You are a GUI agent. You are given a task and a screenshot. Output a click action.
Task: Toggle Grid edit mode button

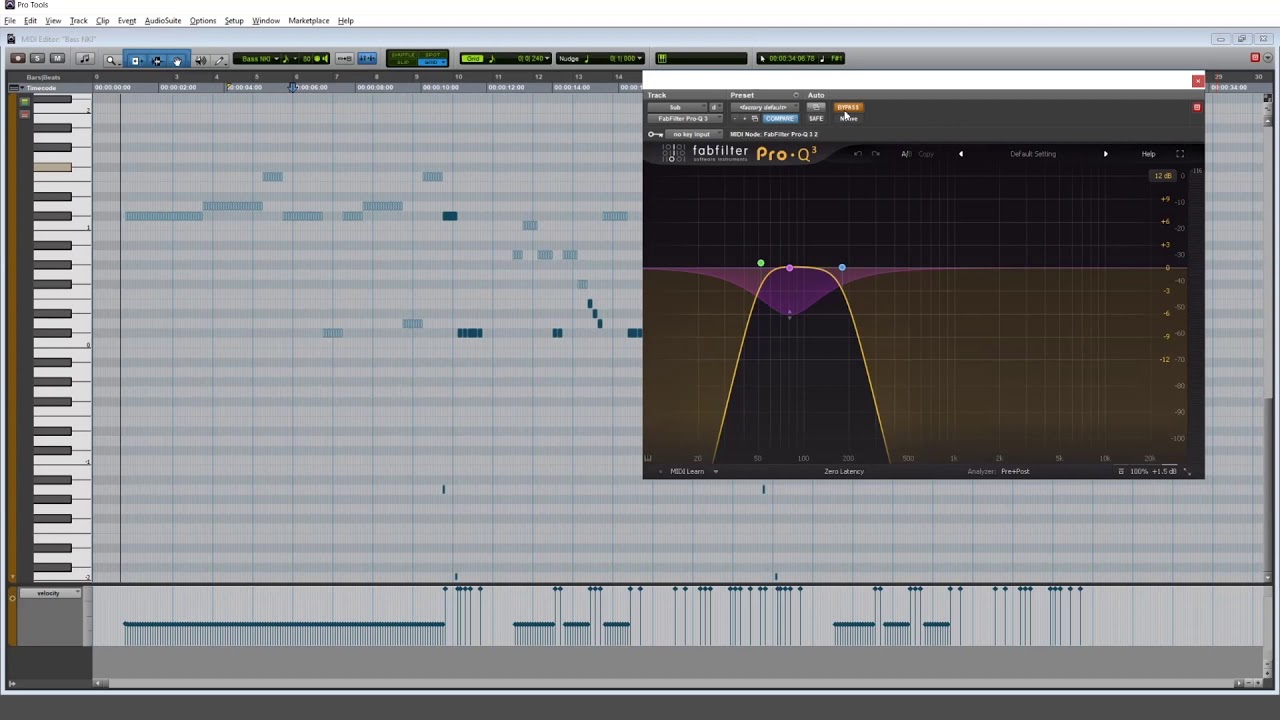(x=433, y=63)
